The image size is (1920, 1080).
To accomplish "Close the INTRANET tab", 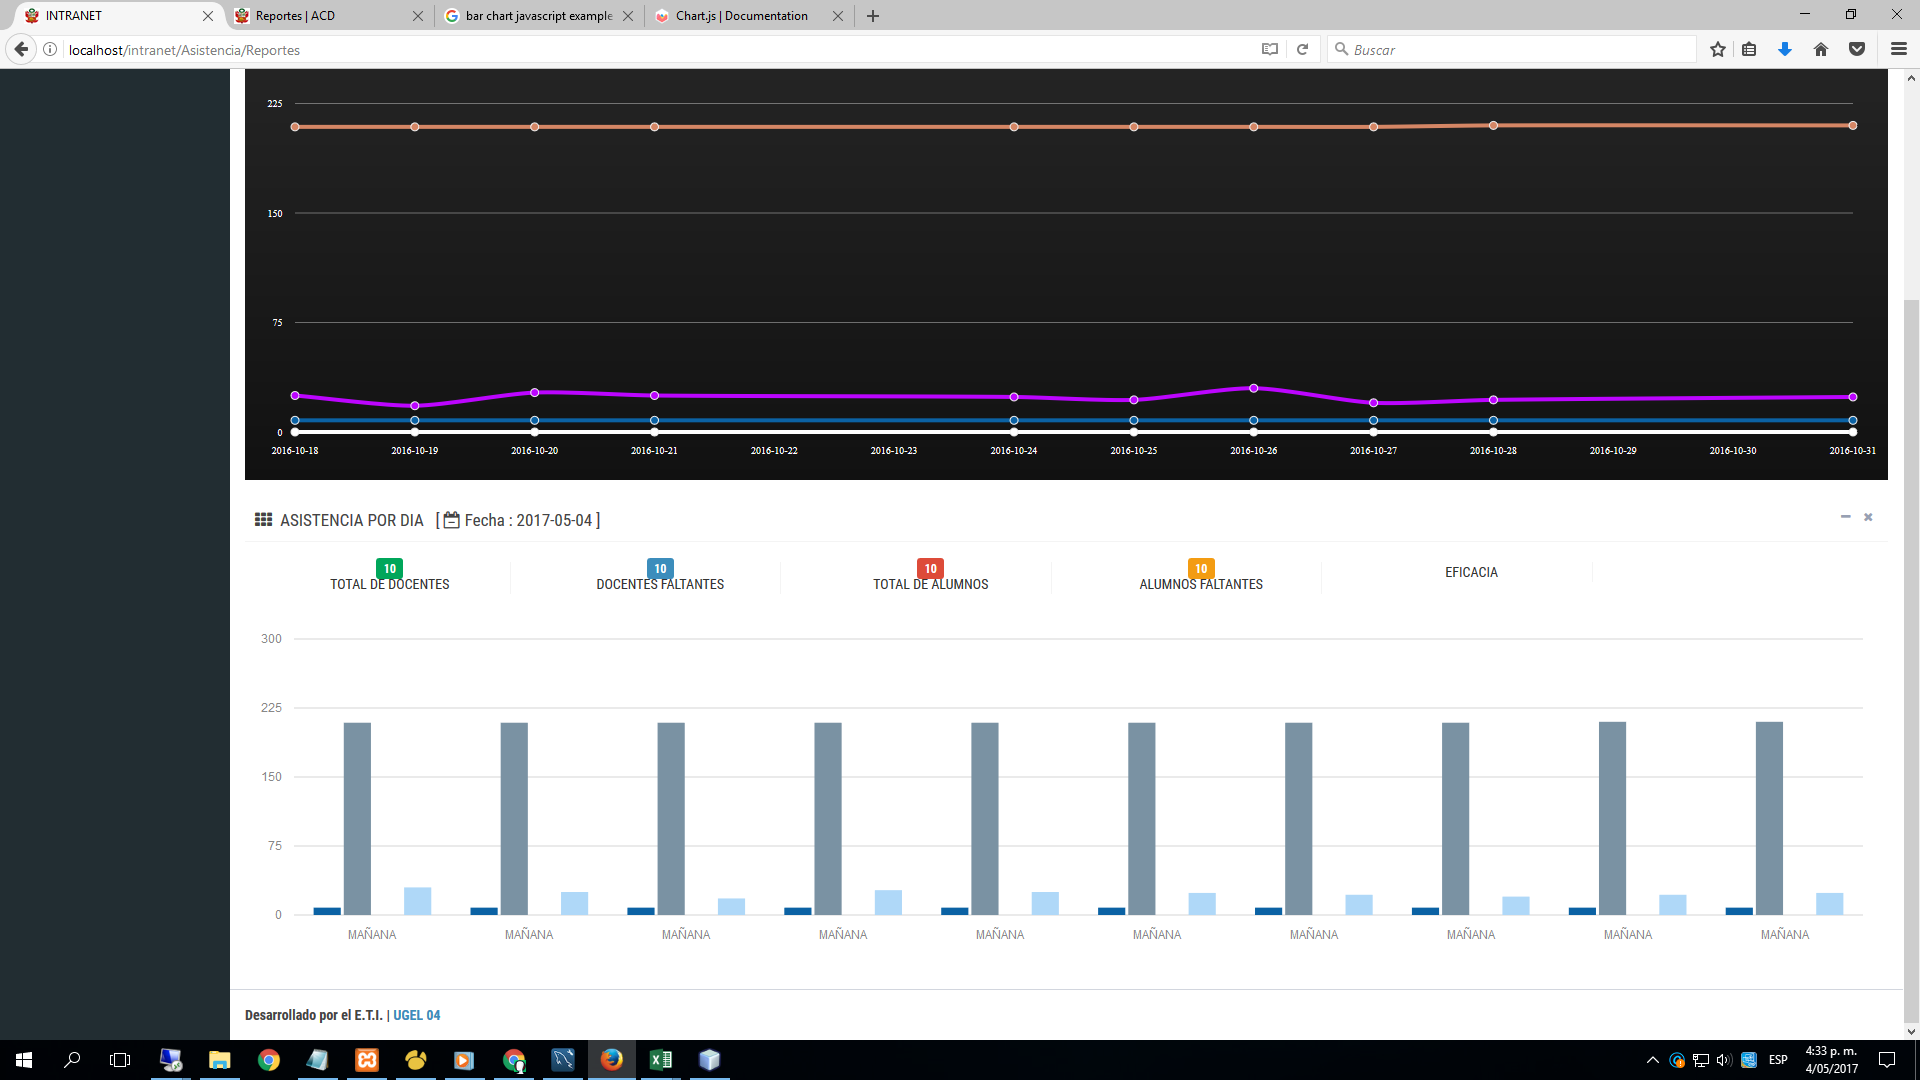I will tap(208, 16).
